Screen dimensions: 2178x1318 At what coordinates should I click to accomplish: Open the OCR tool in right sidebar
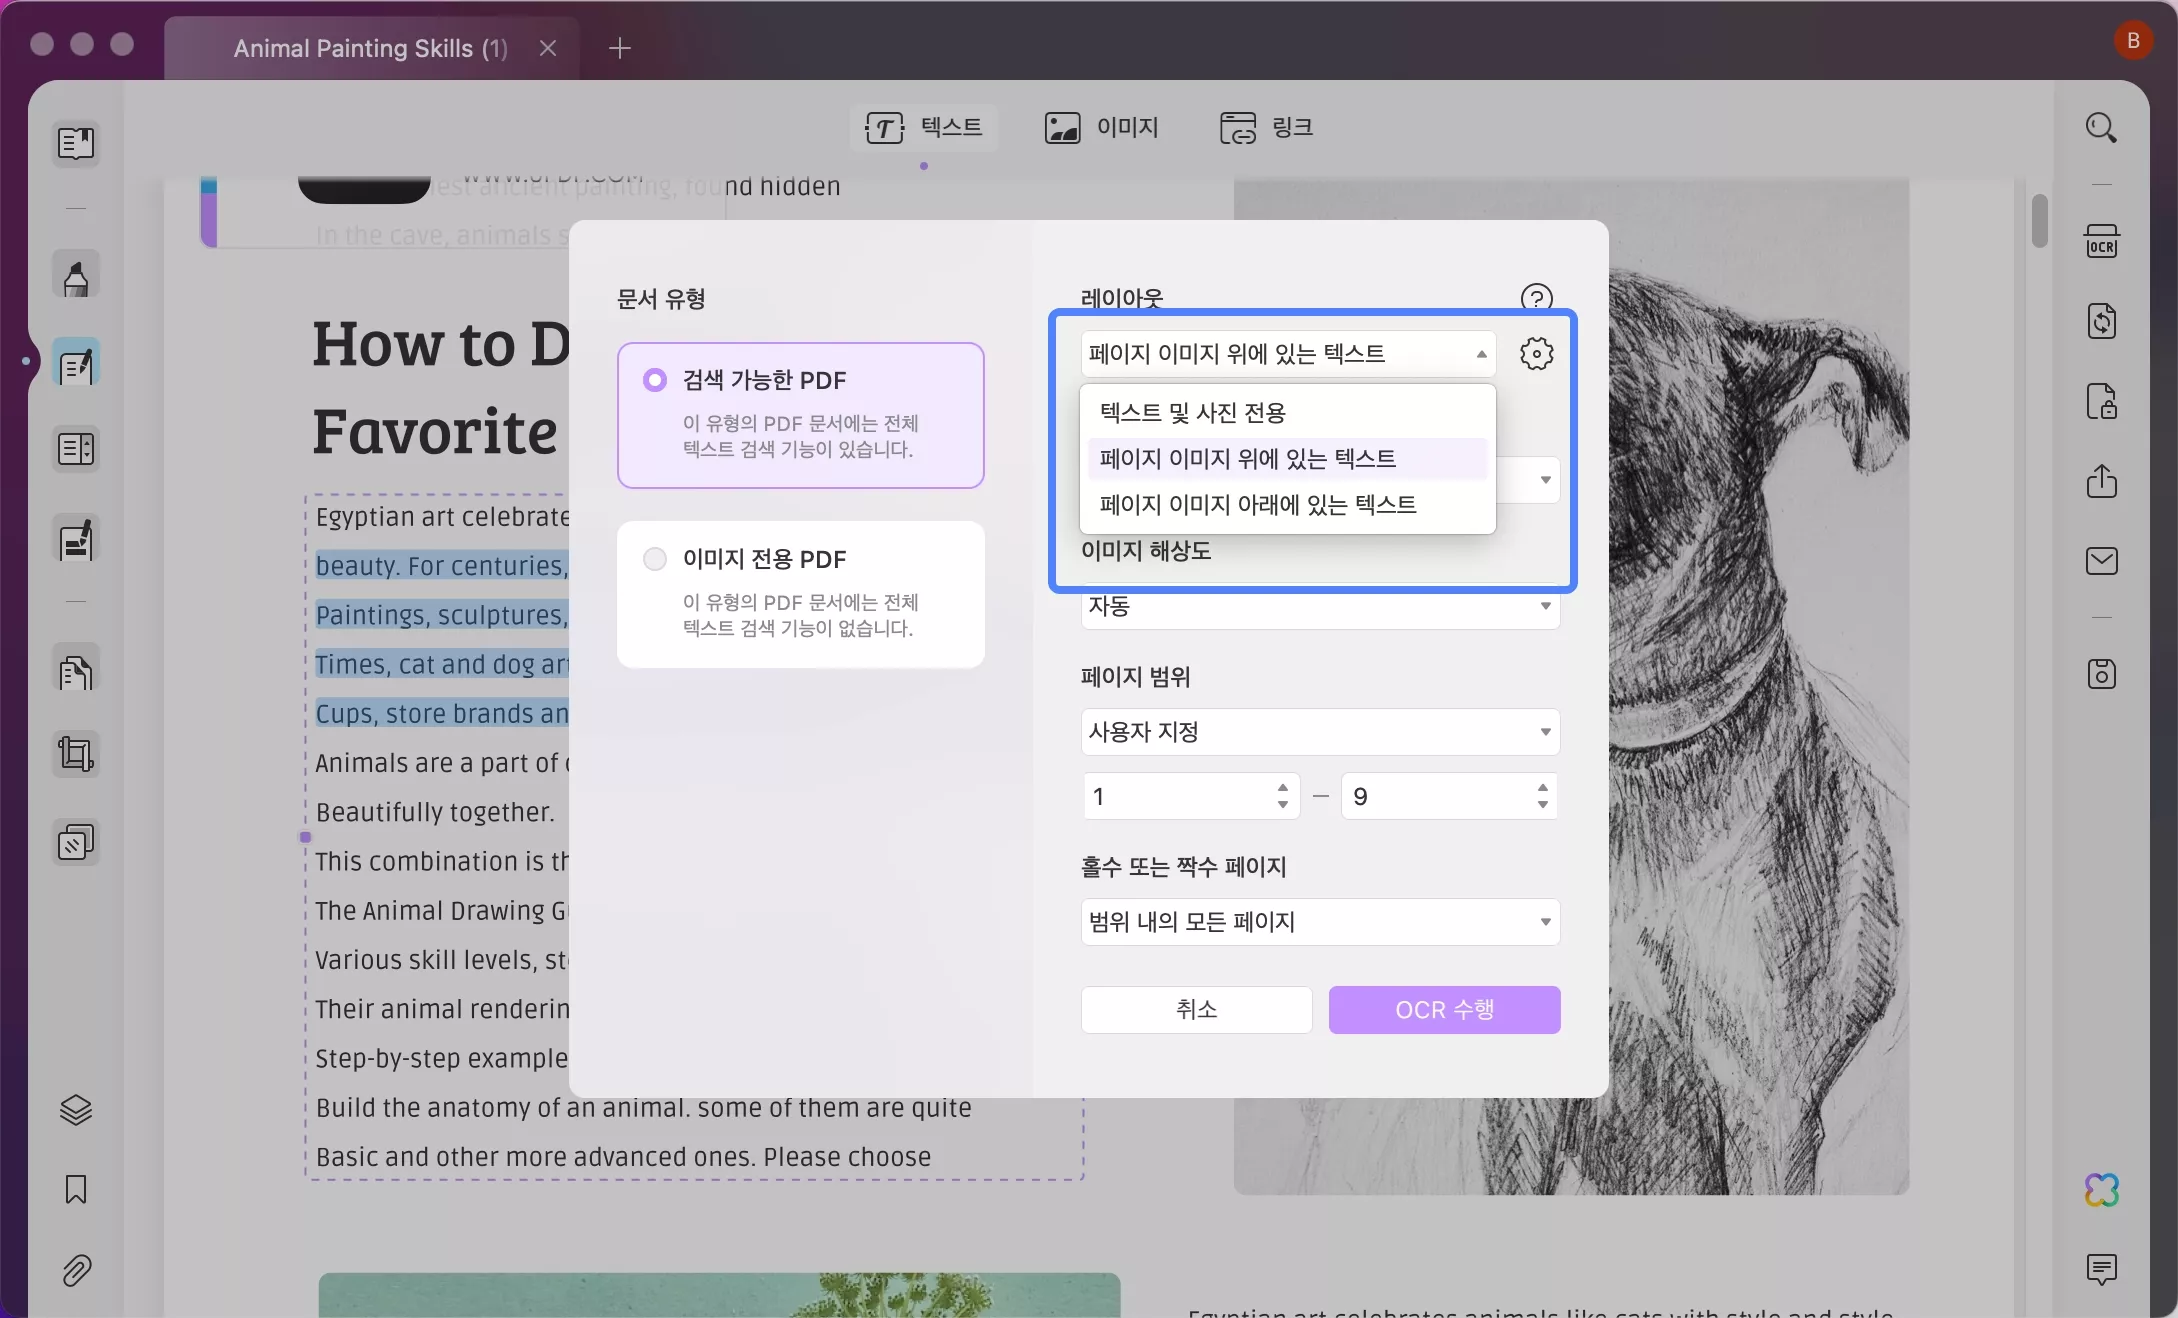2101,242
